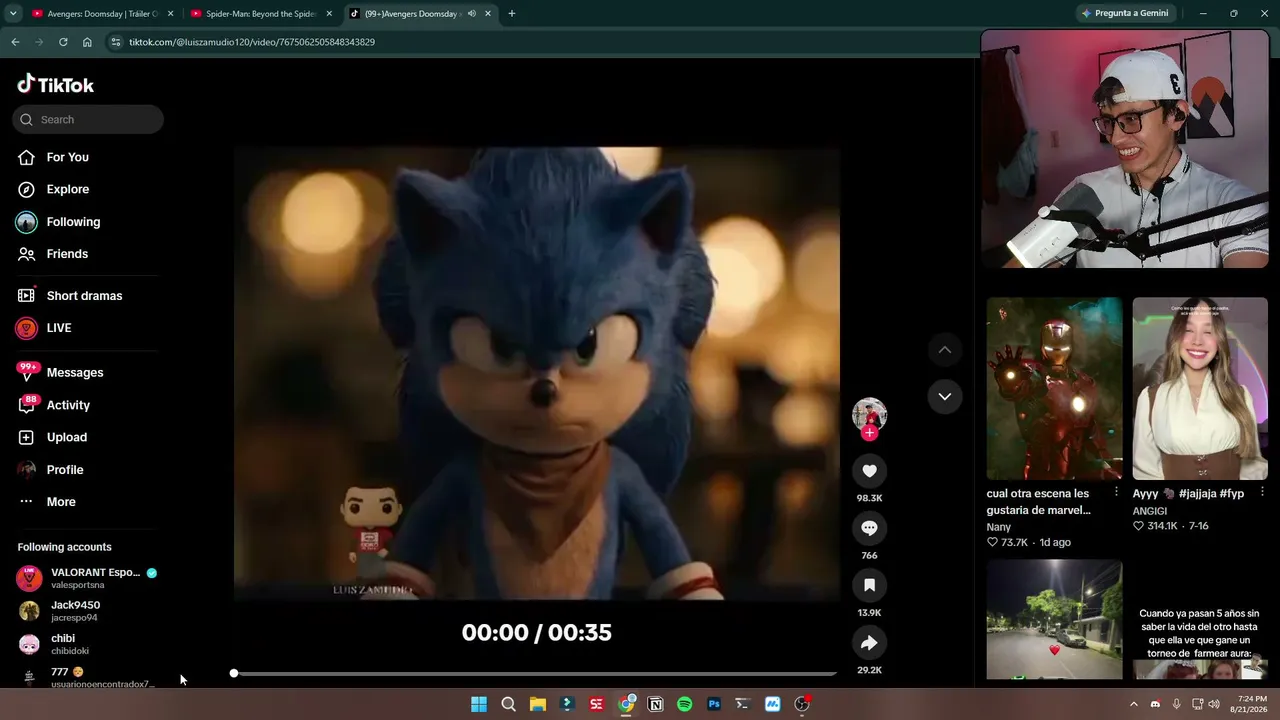The height and width of the screenshot is (720, 1280).
Task: Open the Jack9450 followed account
Action: click(75, 611)
